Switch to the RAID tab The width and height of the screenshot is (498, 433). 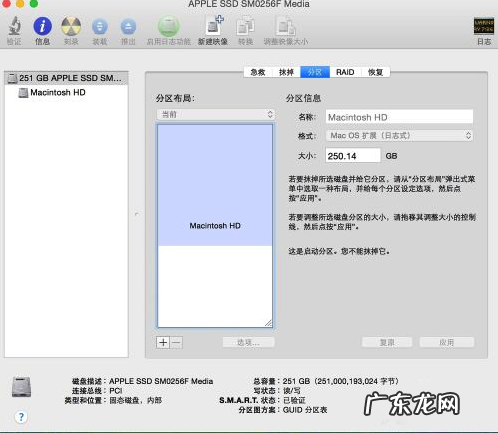[345, 72]
